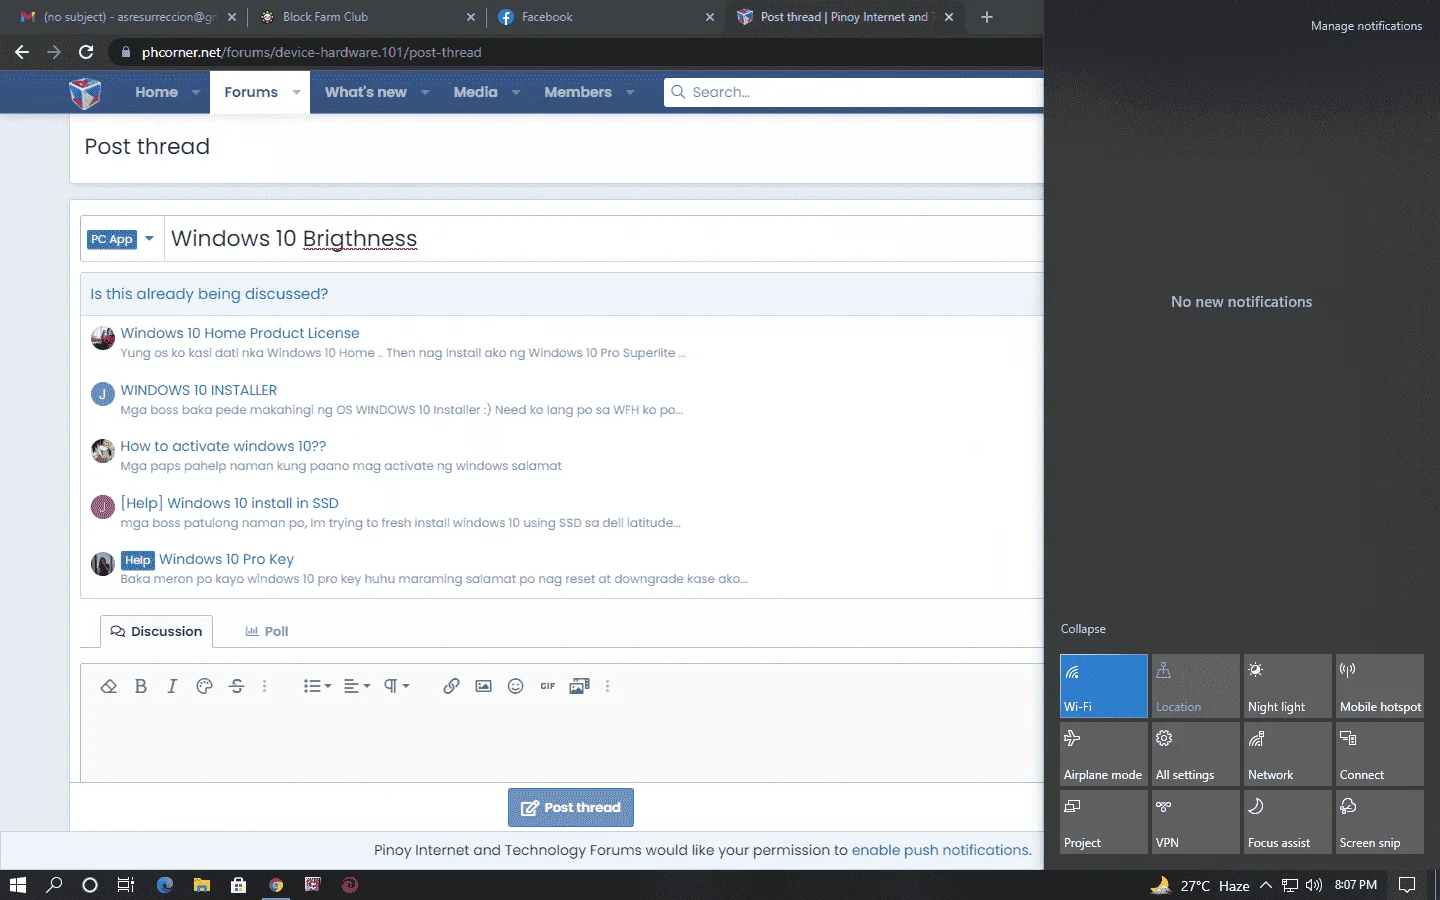Insert link using the chain icon

(451, 686)
